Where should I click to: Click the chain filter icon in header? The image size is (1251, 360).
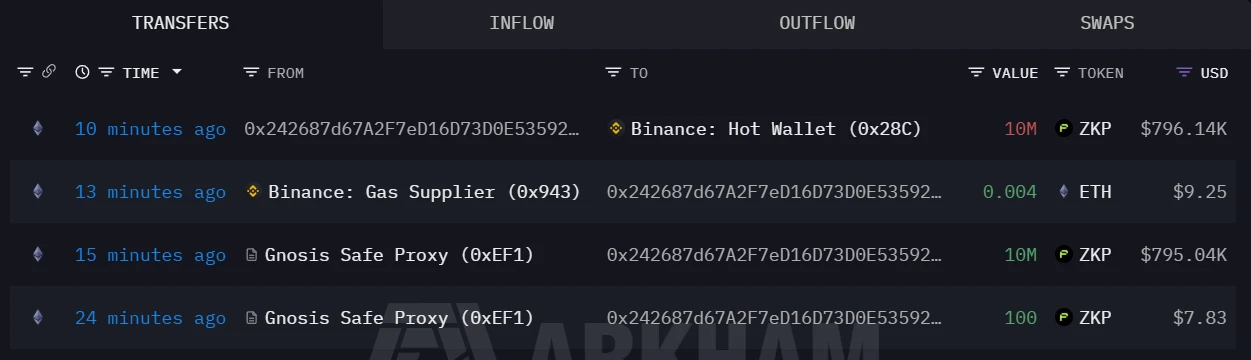point(48,72)
